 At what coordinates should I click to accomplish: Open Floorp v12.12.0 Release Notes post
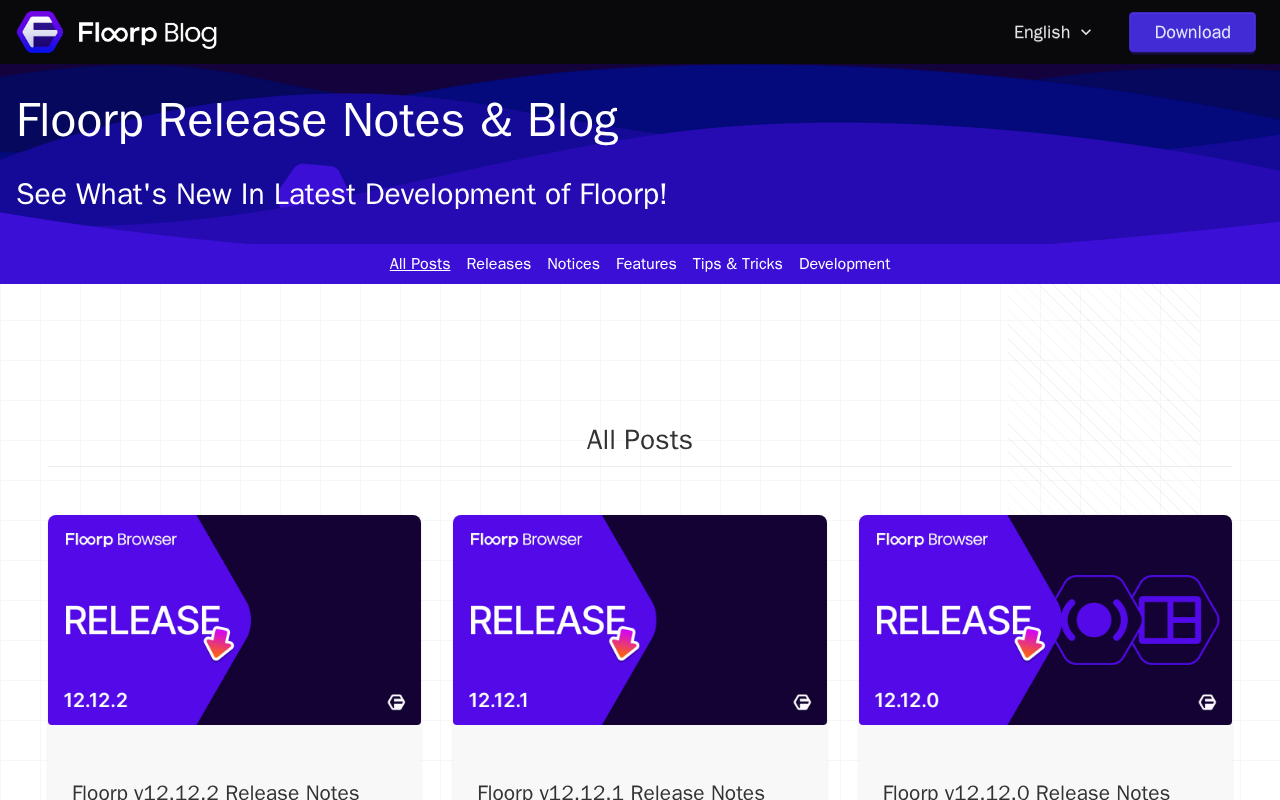point(1026,792)
